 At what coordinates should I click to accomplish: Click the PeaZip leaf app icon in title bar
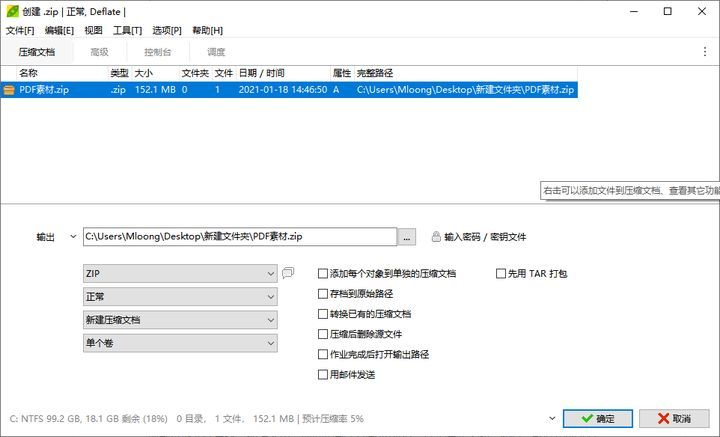pyautogui.click(x=12, y=11)
